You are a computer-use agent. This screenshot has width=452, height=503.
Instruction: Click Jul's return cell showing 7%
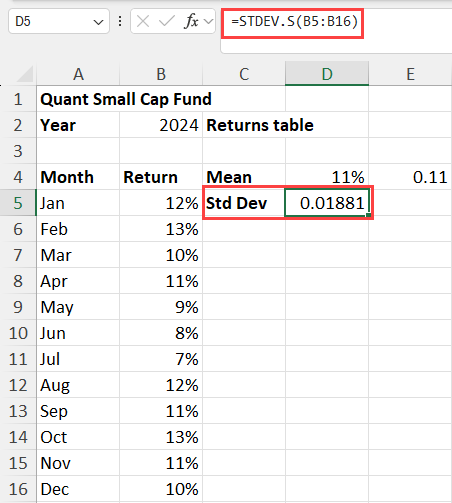pos(161,359)
